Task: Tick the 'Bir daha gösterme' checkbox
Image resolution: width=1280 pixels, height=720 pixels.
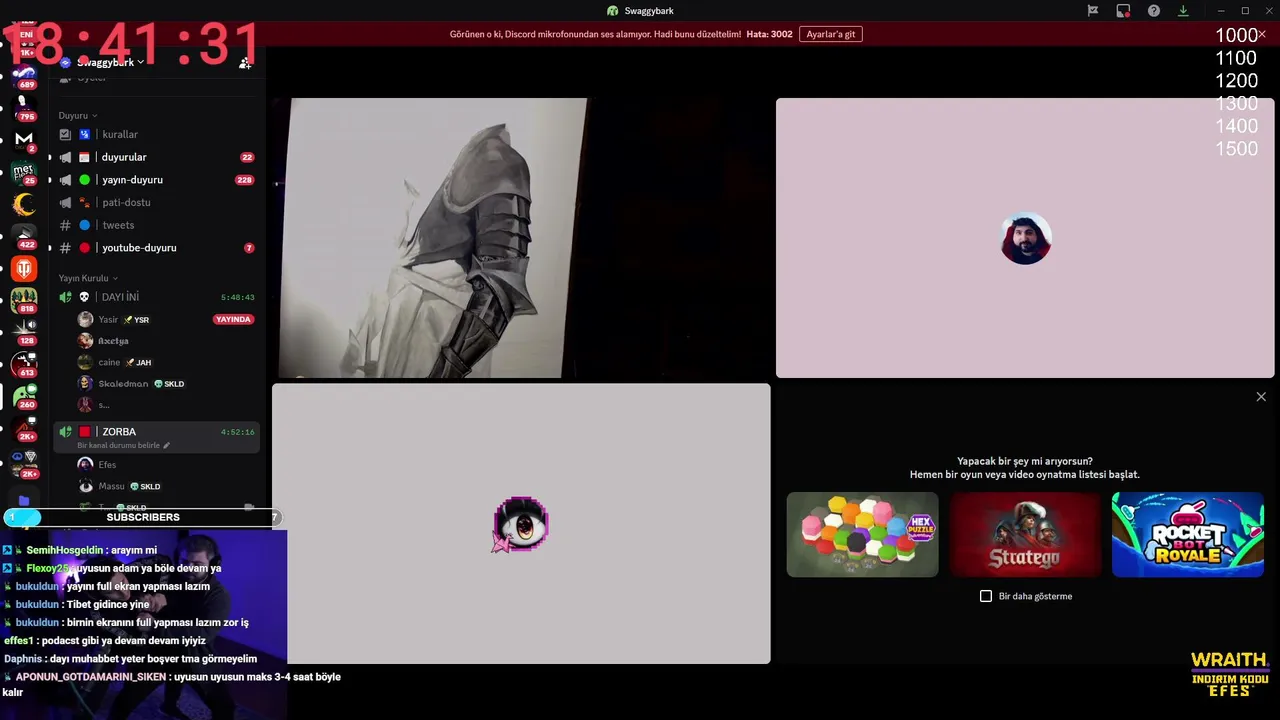Action: pyautogui.click(x=986, y=596)
